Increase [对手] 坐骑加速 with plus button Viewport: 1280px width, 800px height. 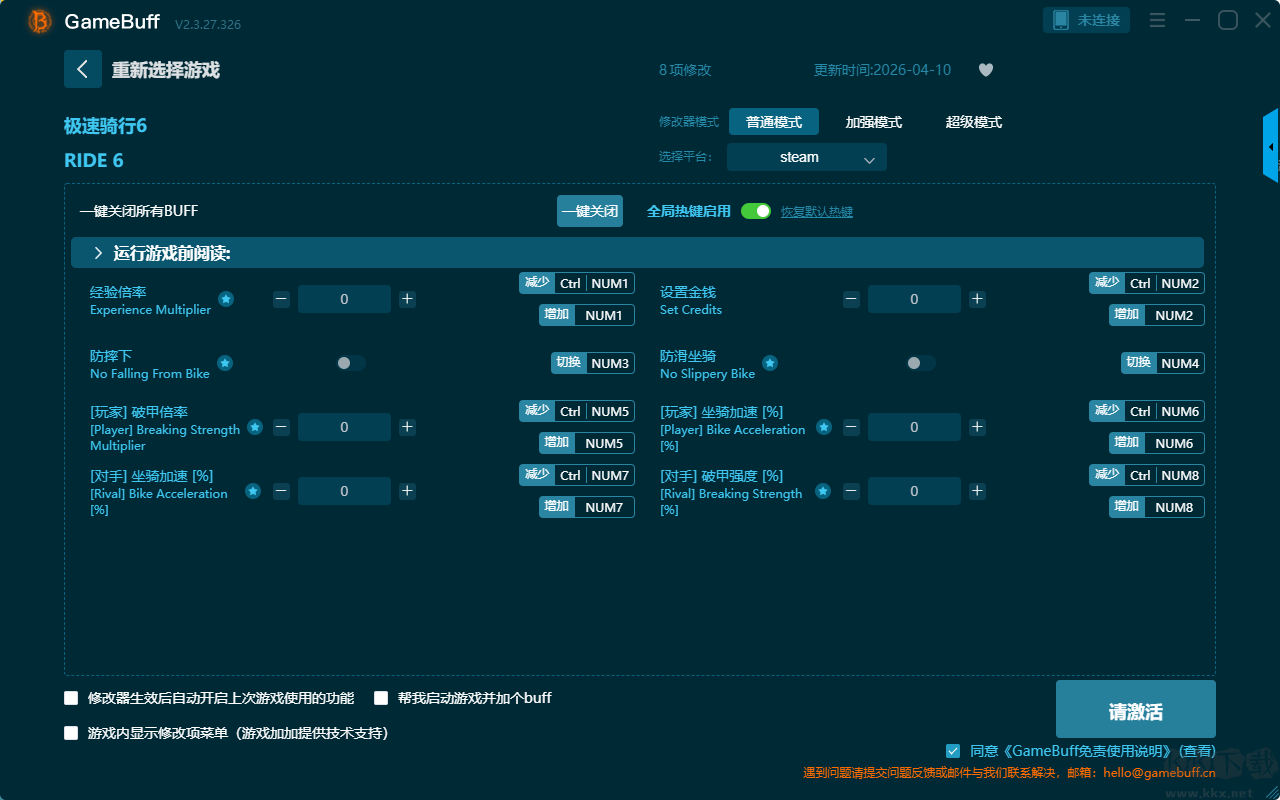point(407,491)
